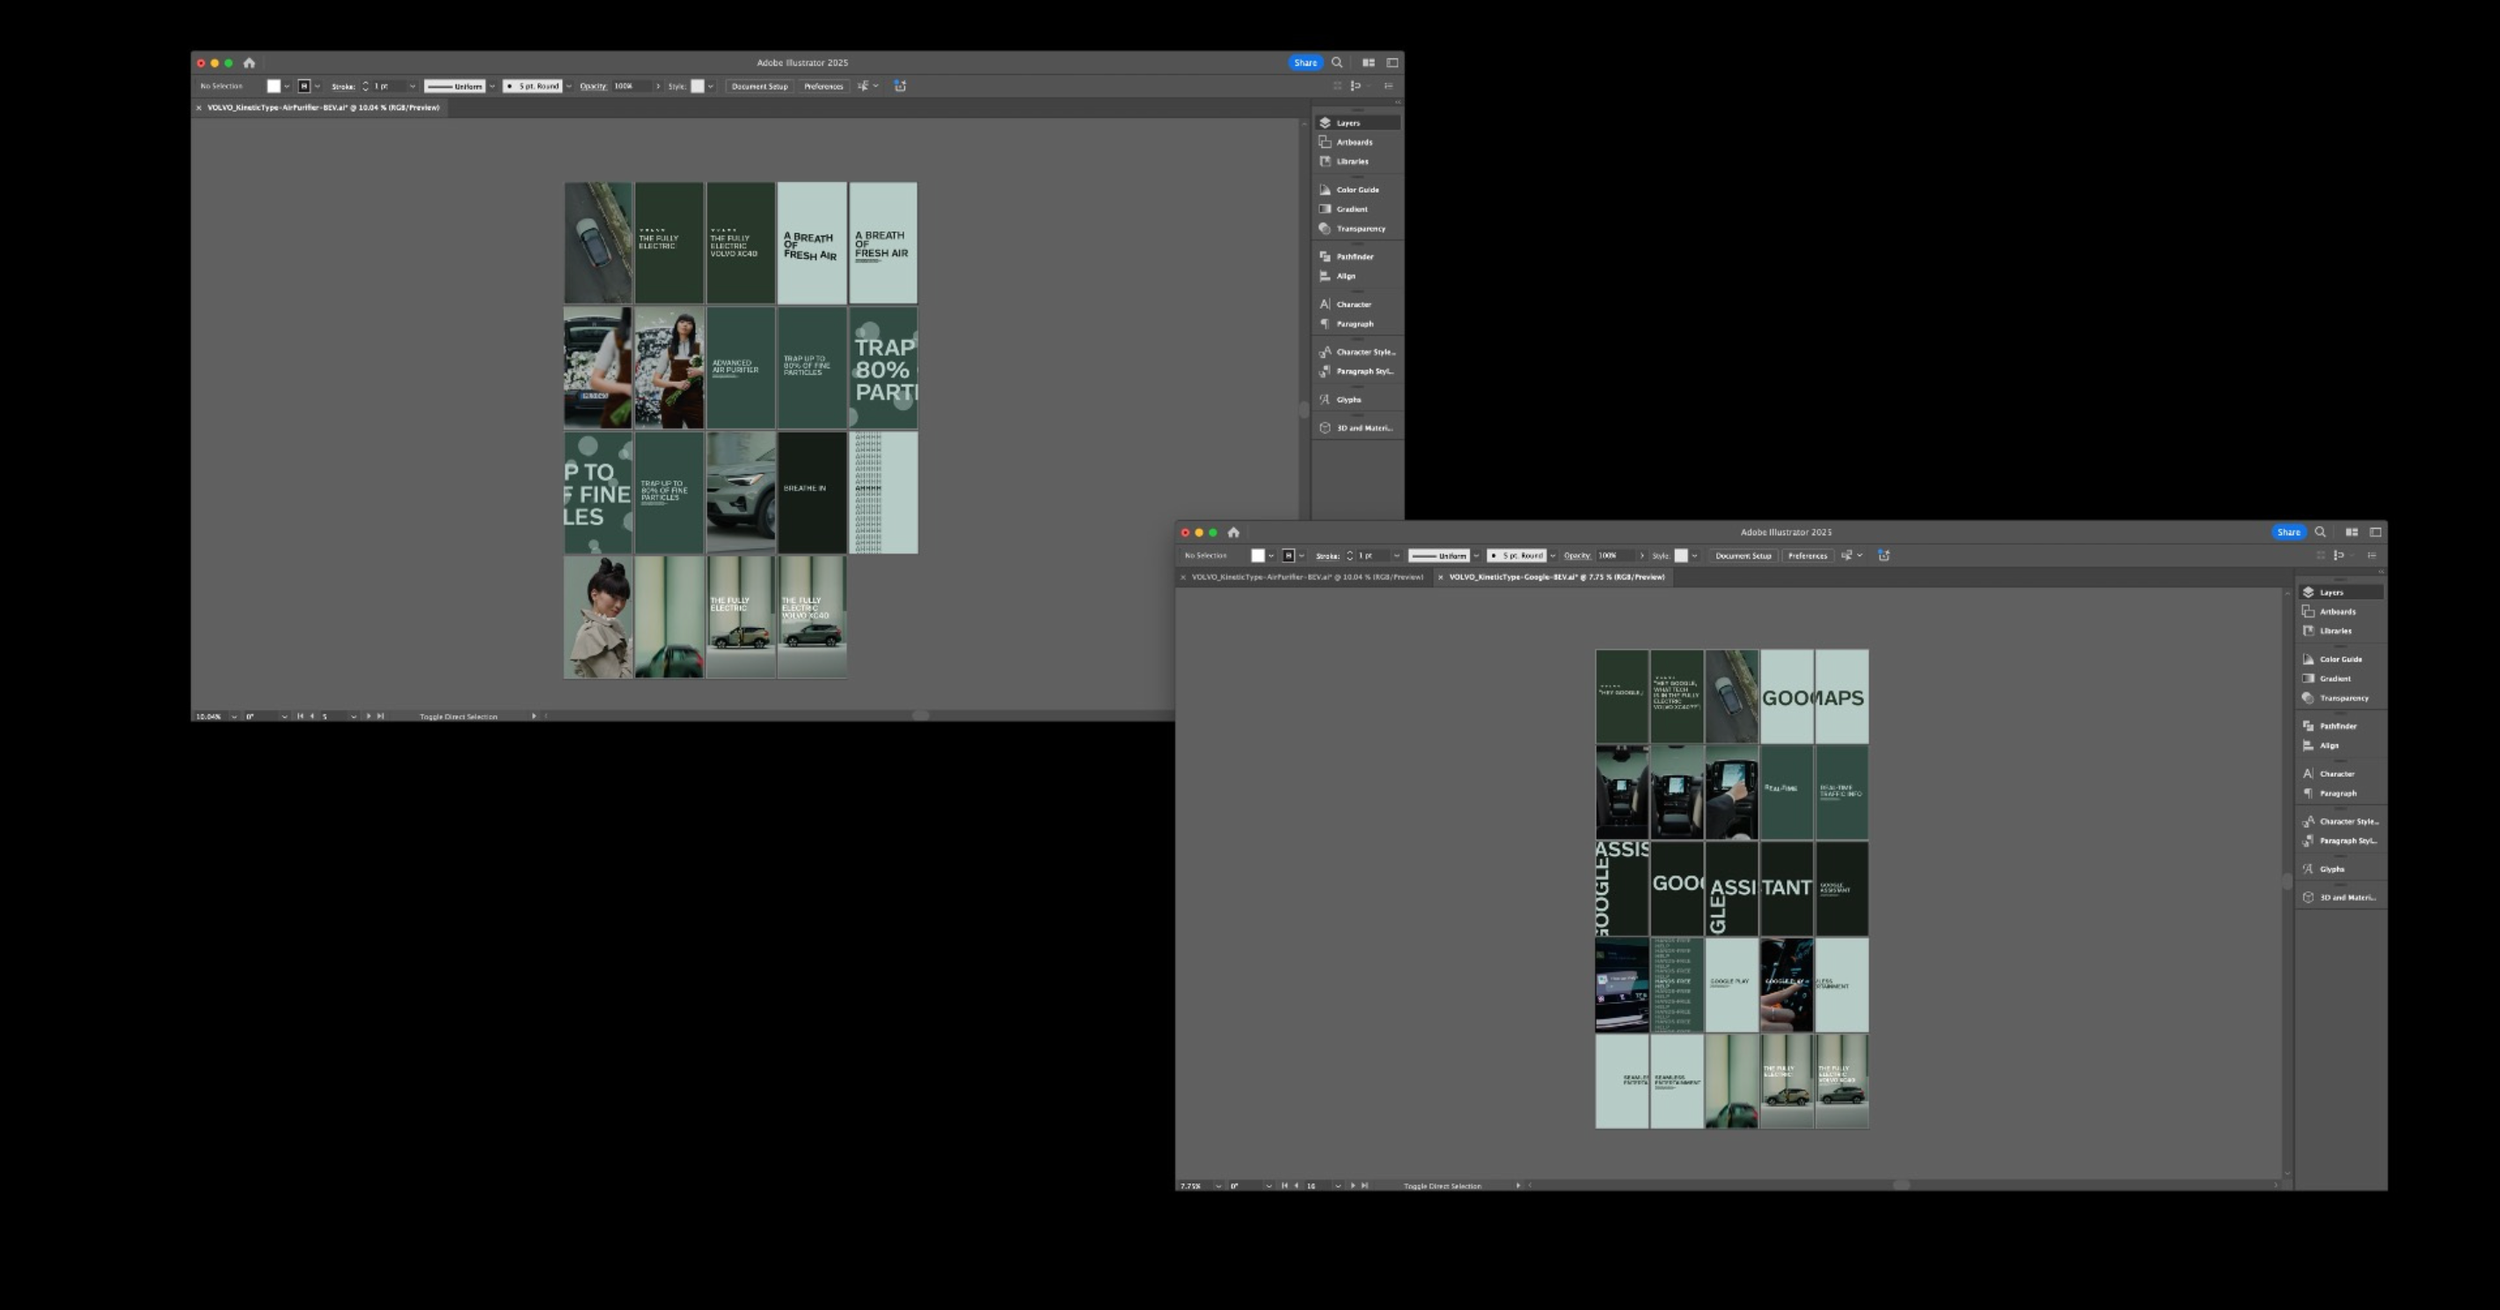Click Opacity field in AirPurifier window
Image resolution: width=2500 pixels, height=1310 pixels.
click(631, 86)
